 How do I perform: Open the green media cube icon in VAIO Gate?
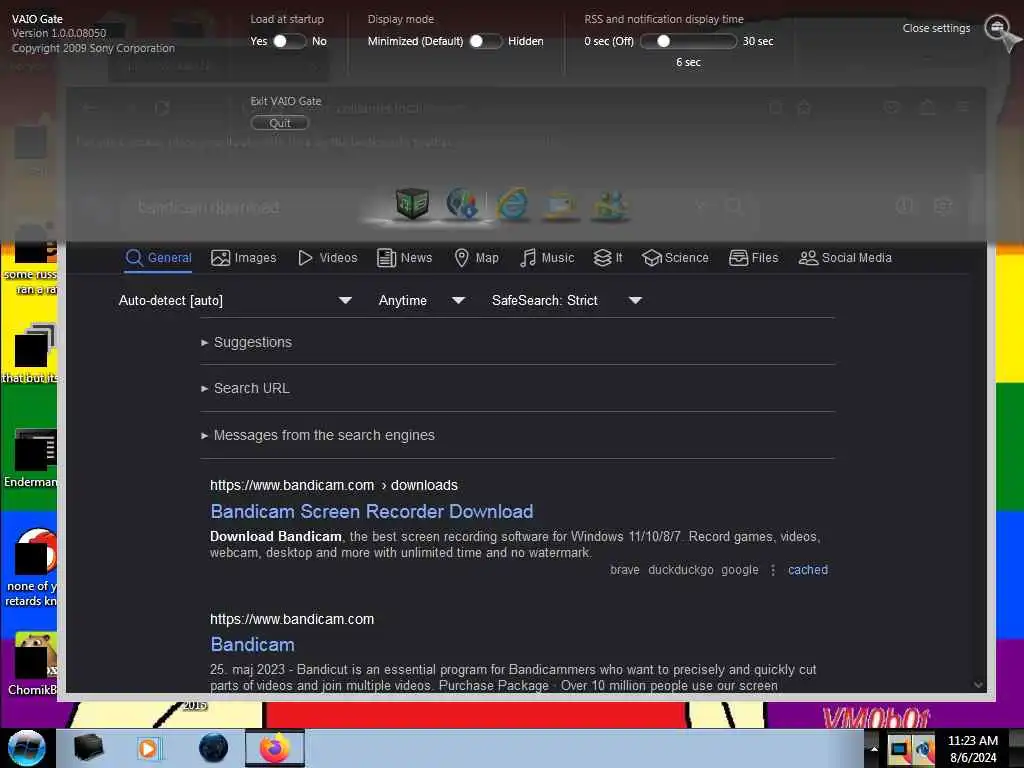pos(412,204)
